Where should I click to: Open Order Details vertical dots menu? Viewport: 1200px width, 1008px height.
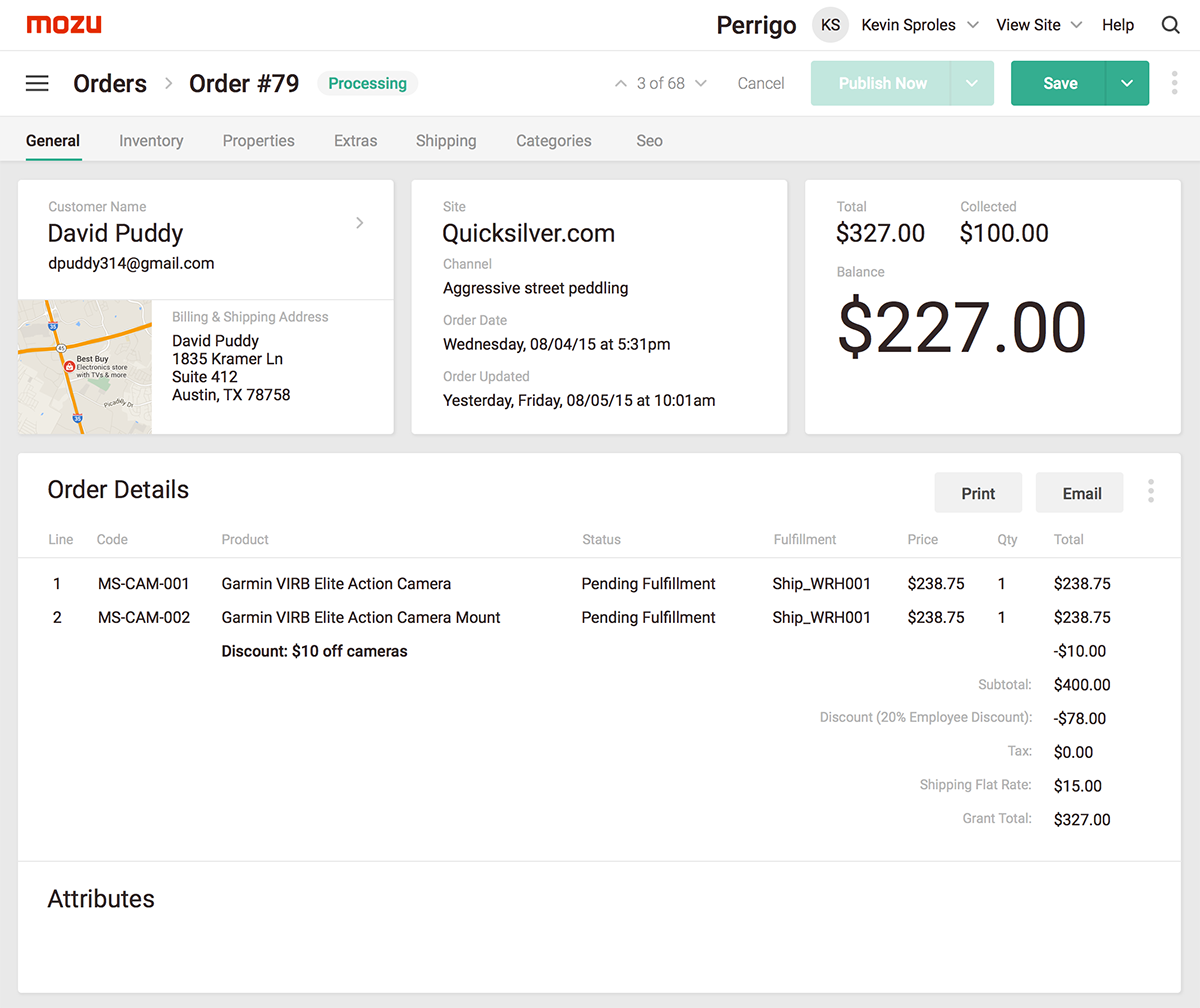1151,491
